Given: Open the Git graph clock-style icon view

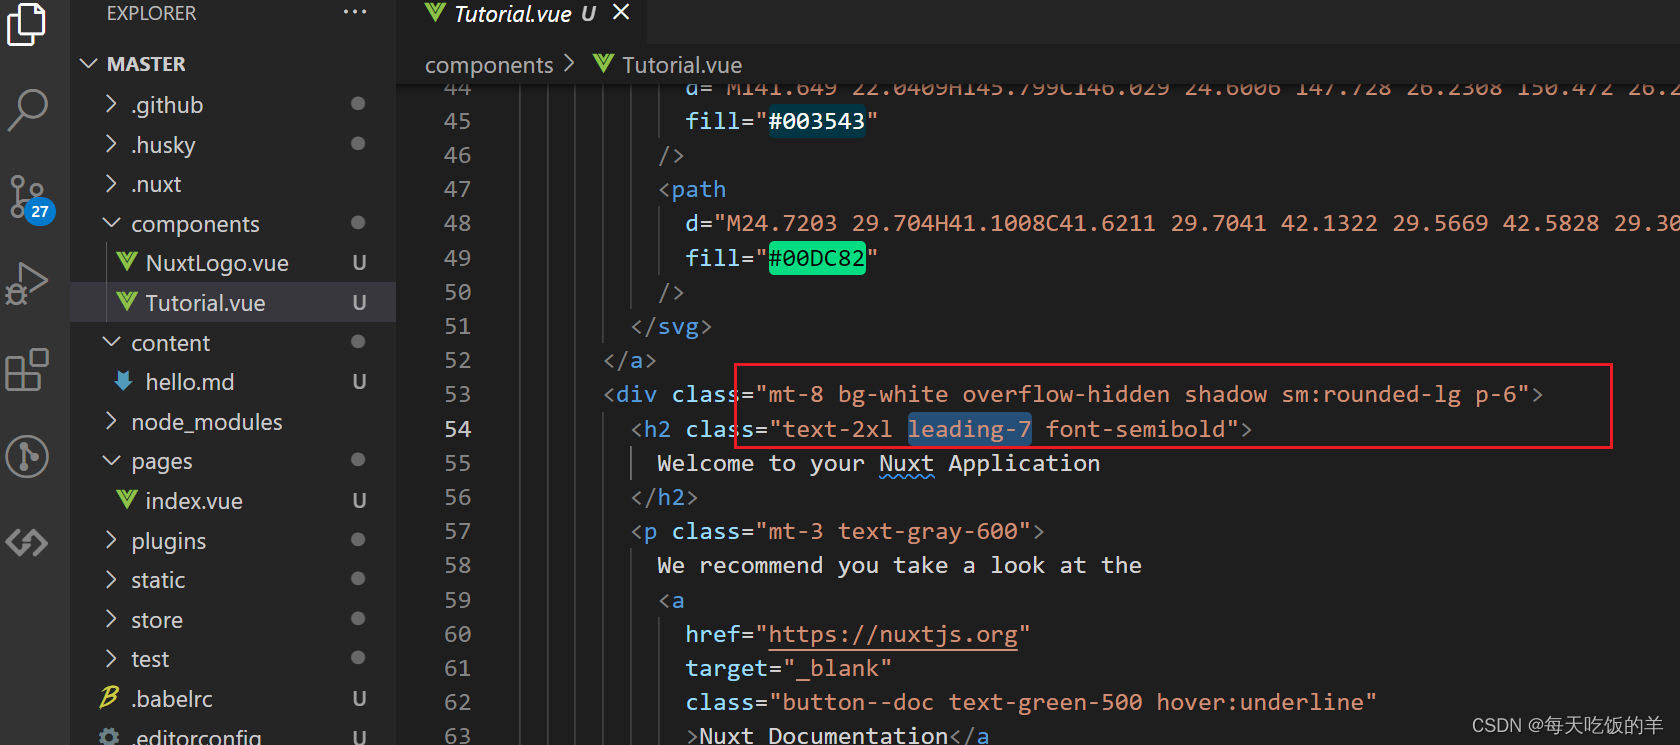Looking at the screenshot, I should click(x=27, y=457).
